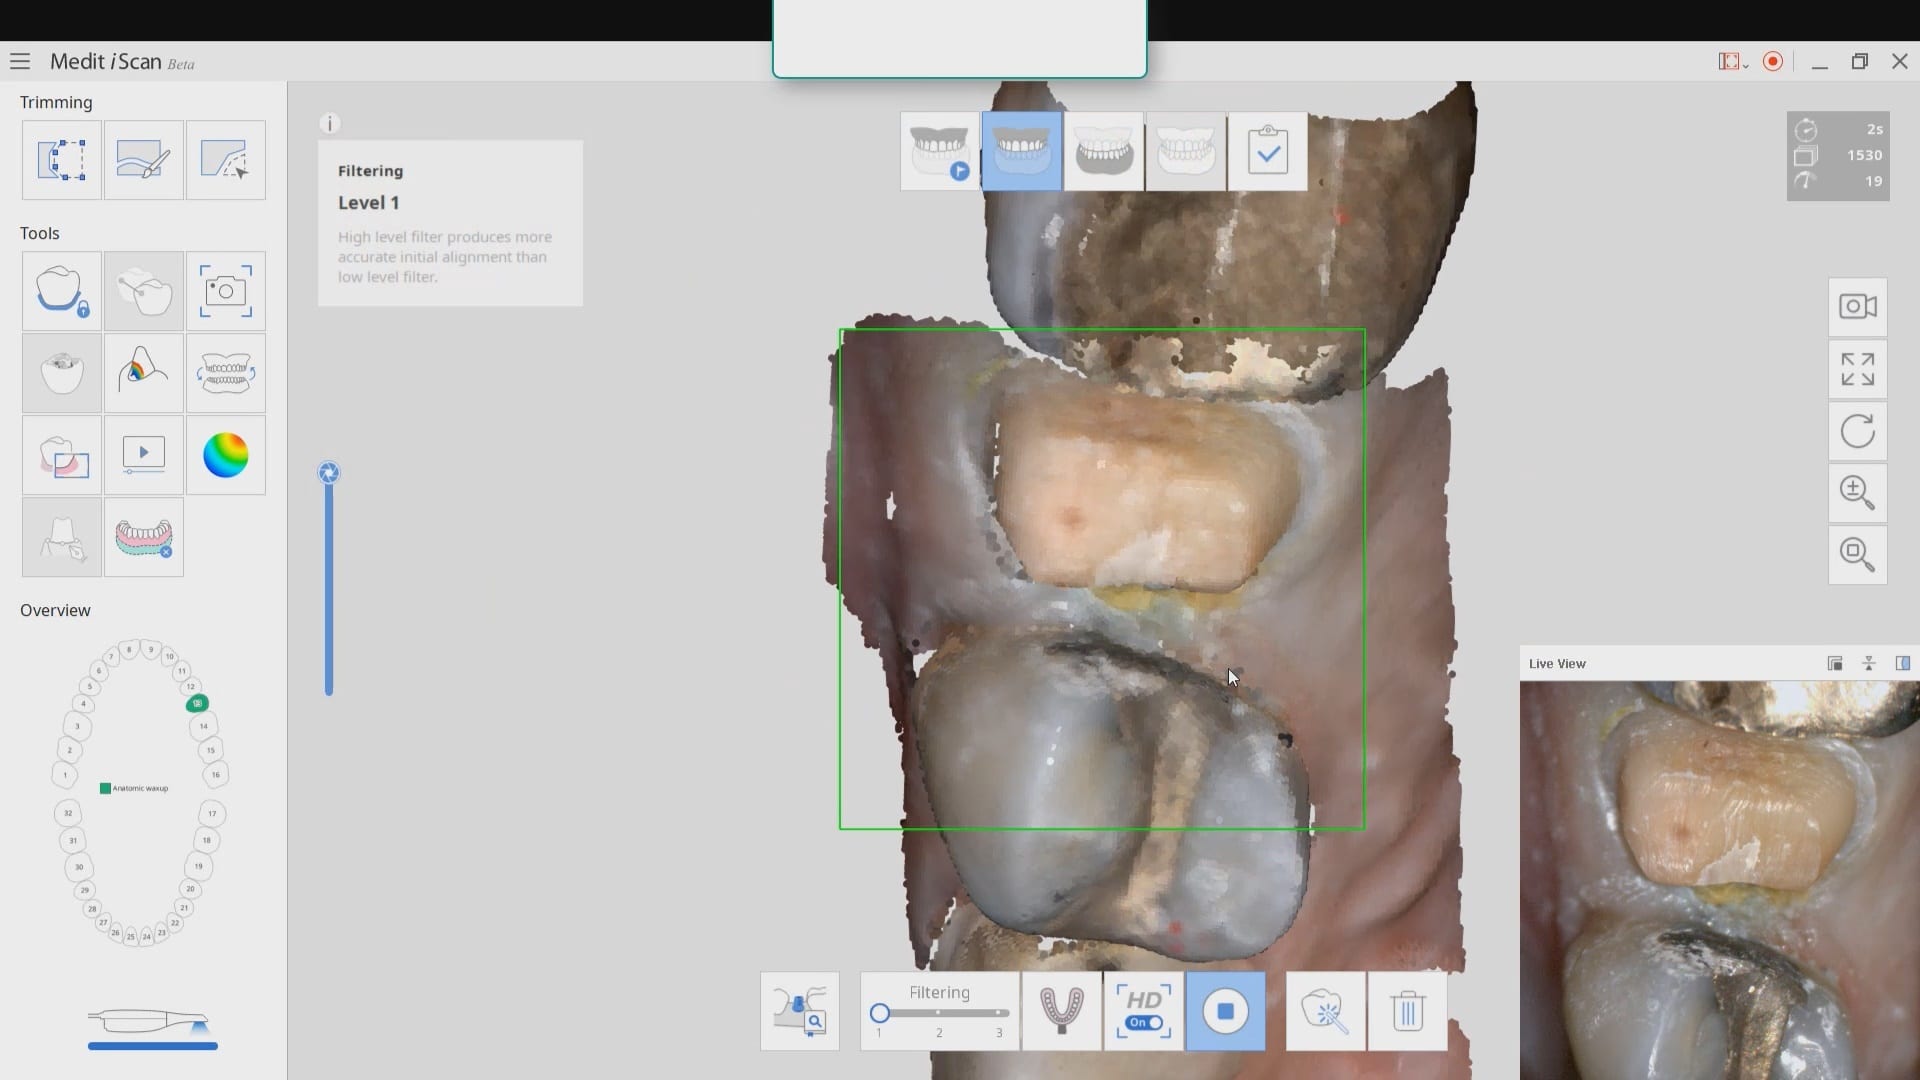Image resolution: width=1920 pixels, height=1080 pixels.
Task: Expand the info icon above Filtering panel
Action: pyautogui.click(x=330, y=123)
